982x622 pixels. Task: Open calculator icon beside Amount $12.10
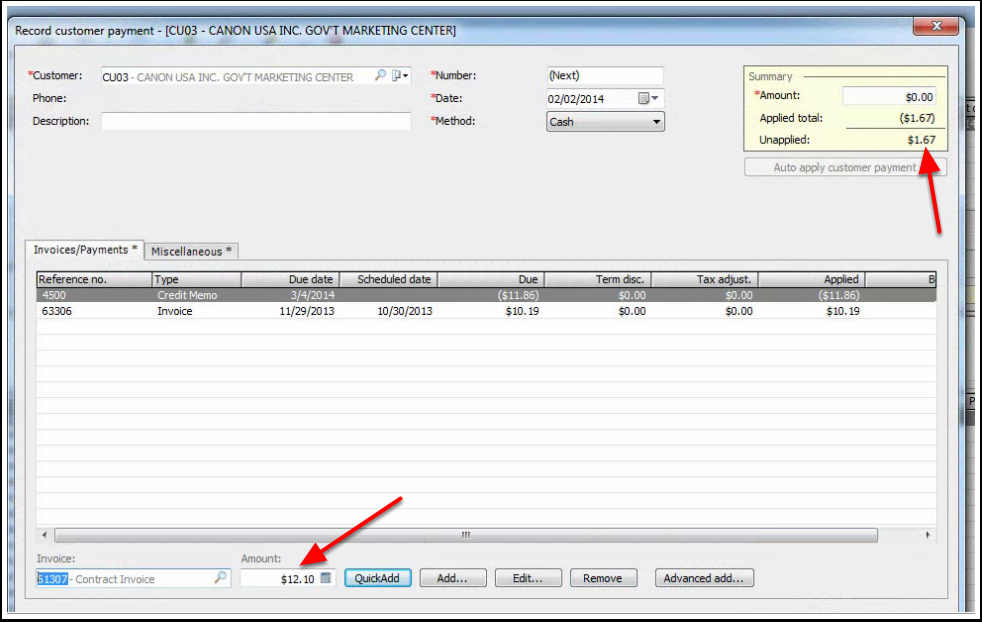click(x=326, y=578)
